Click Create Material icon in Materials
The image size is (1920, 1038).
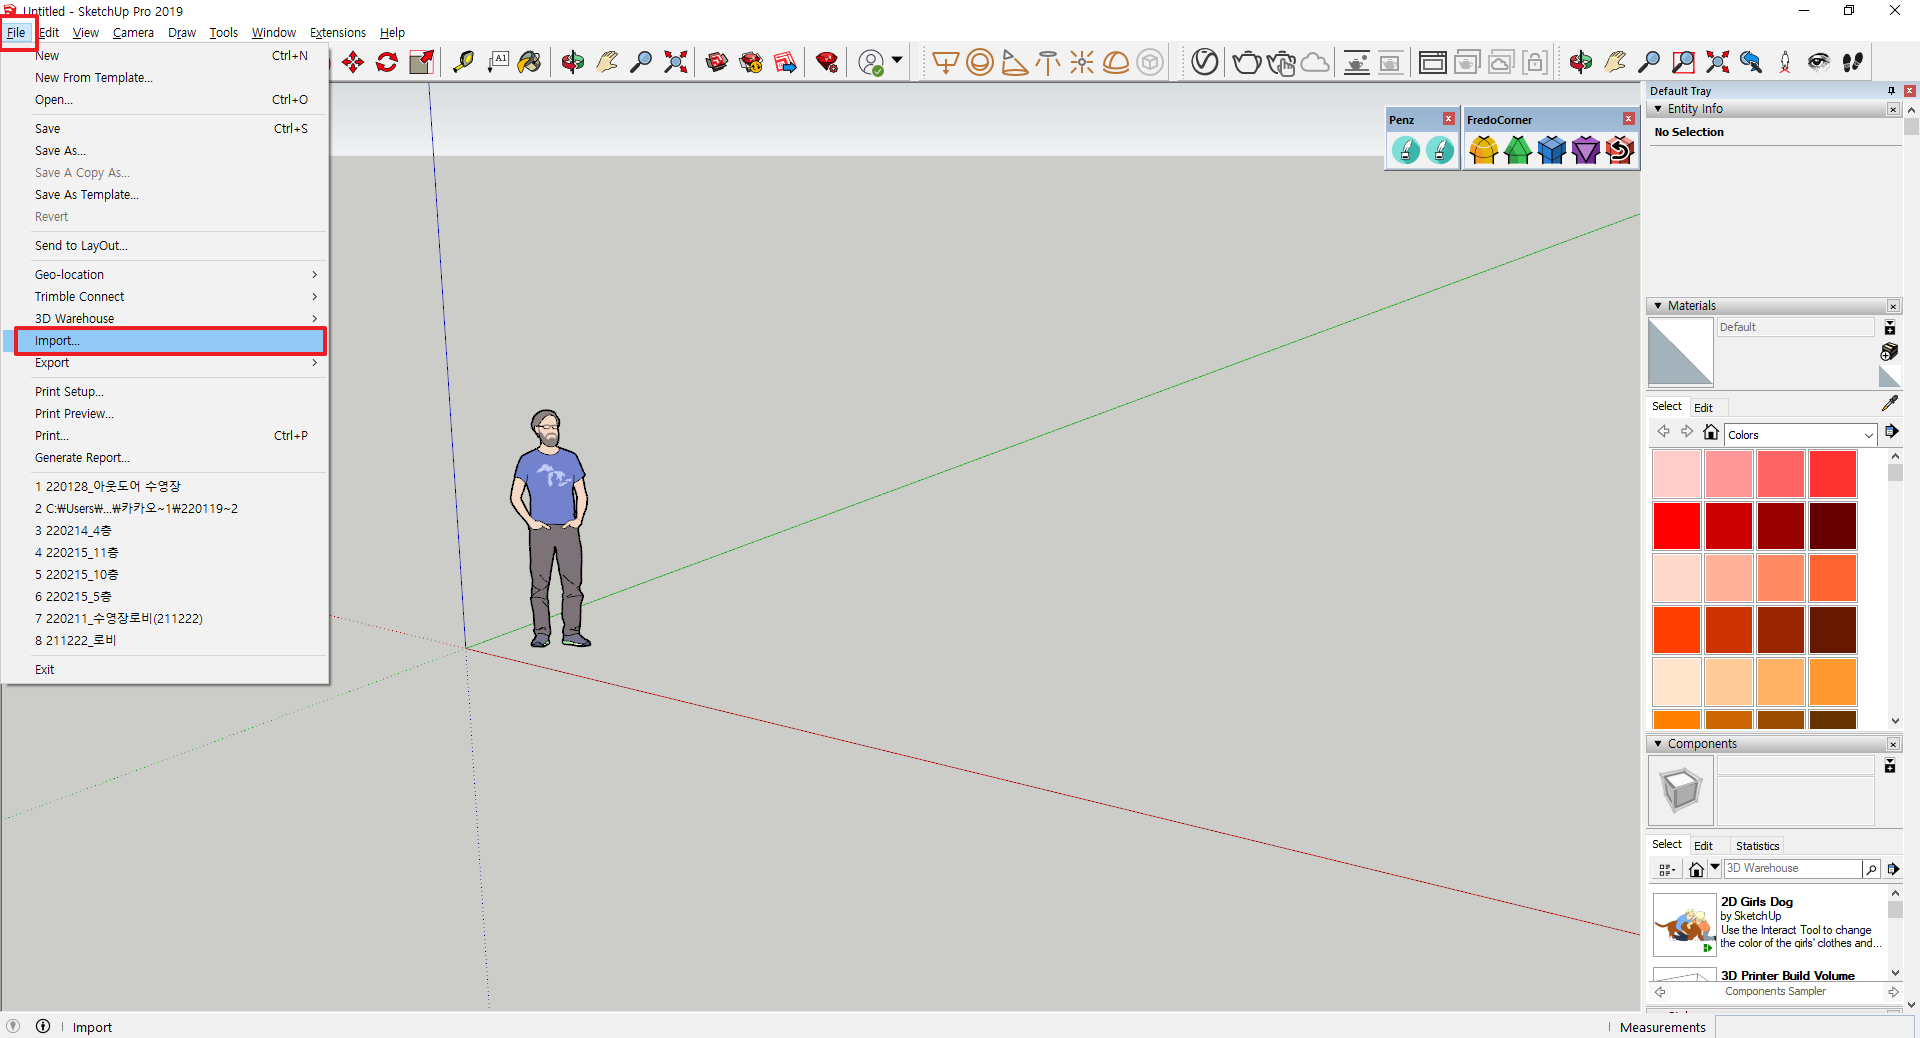click(x=1889, y=351)
